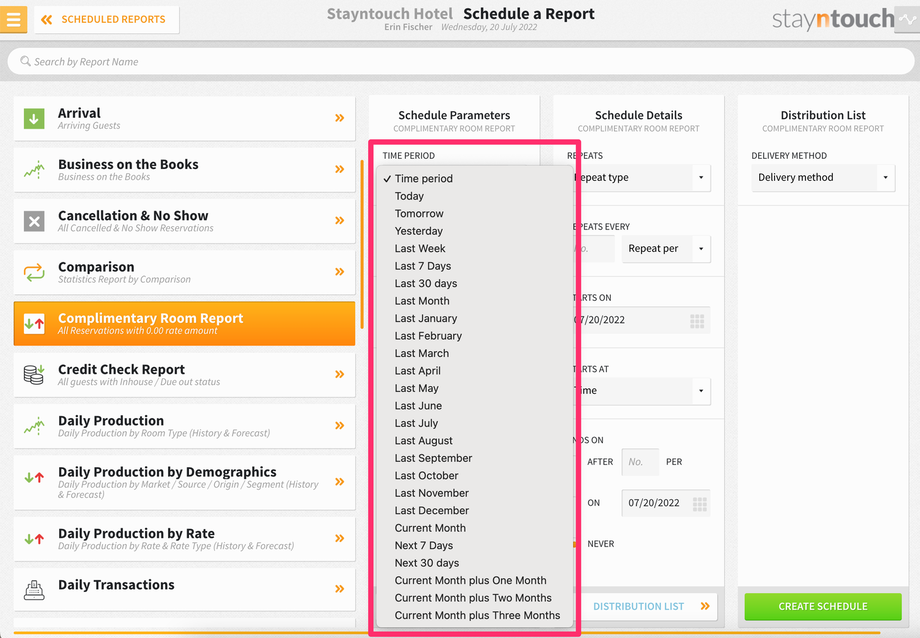Select Next 7 Days option
Viewport: 920px width, 638px height.
tap(424, 545)
